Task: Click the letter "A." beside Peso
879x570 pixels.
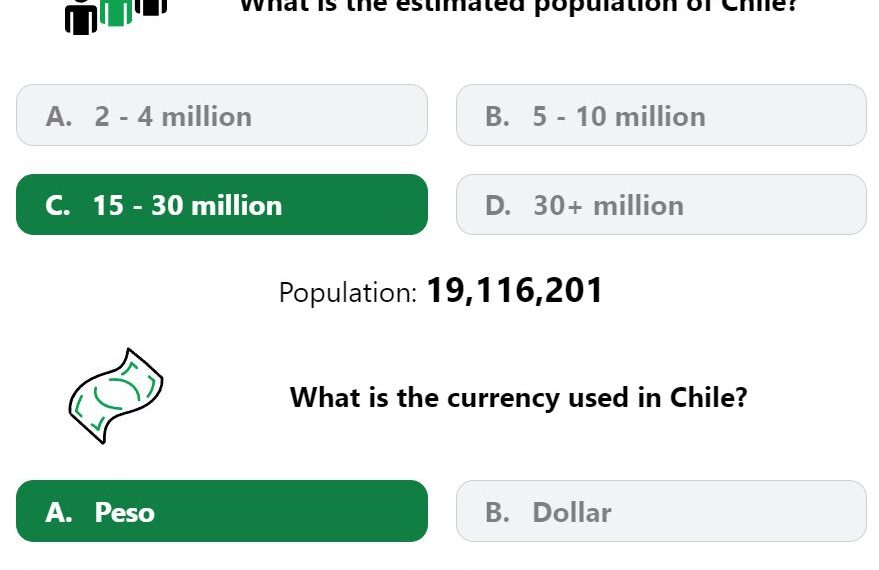Action: pos(59,512)
